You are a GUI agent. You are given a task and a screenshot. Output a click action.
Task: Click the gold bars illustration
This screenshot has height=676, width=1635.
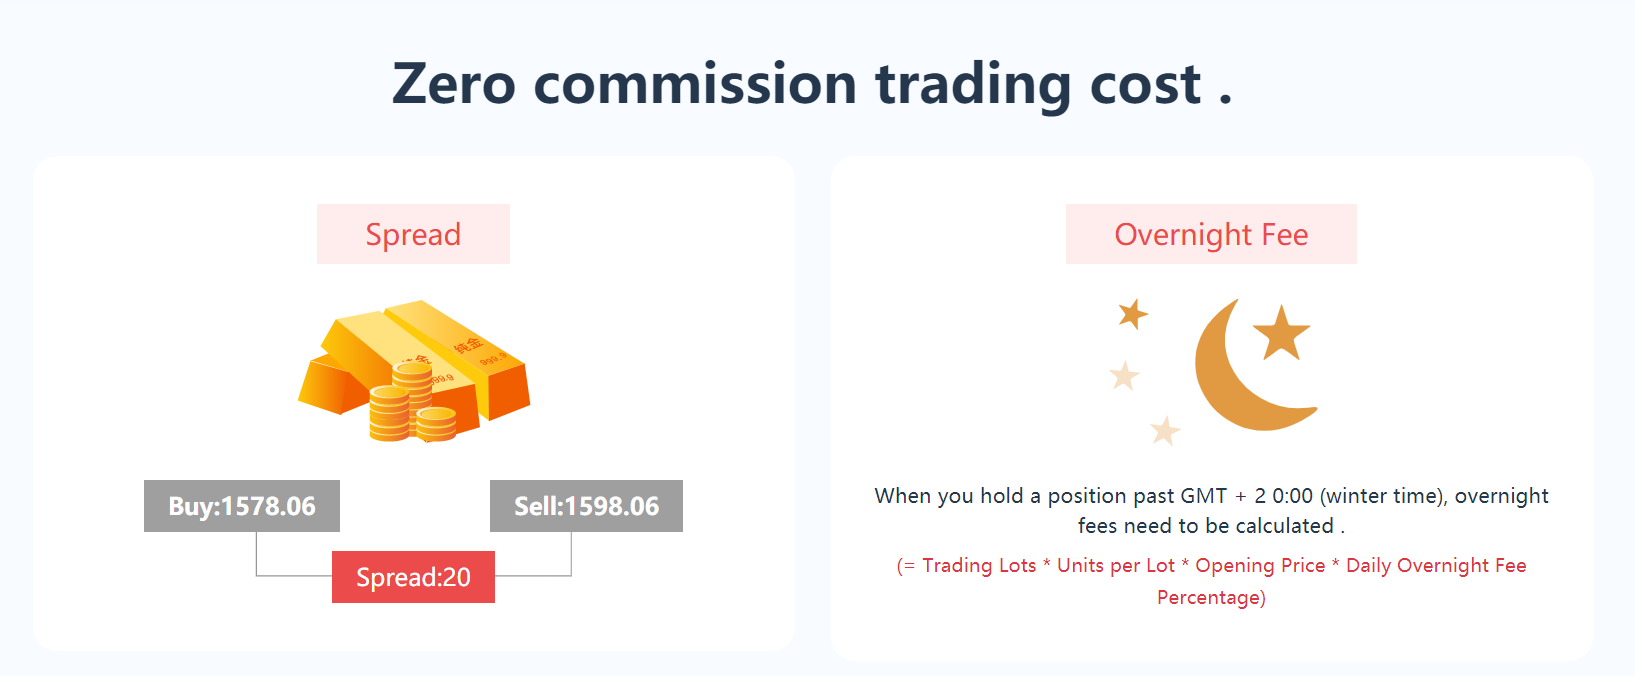(414, 371)
